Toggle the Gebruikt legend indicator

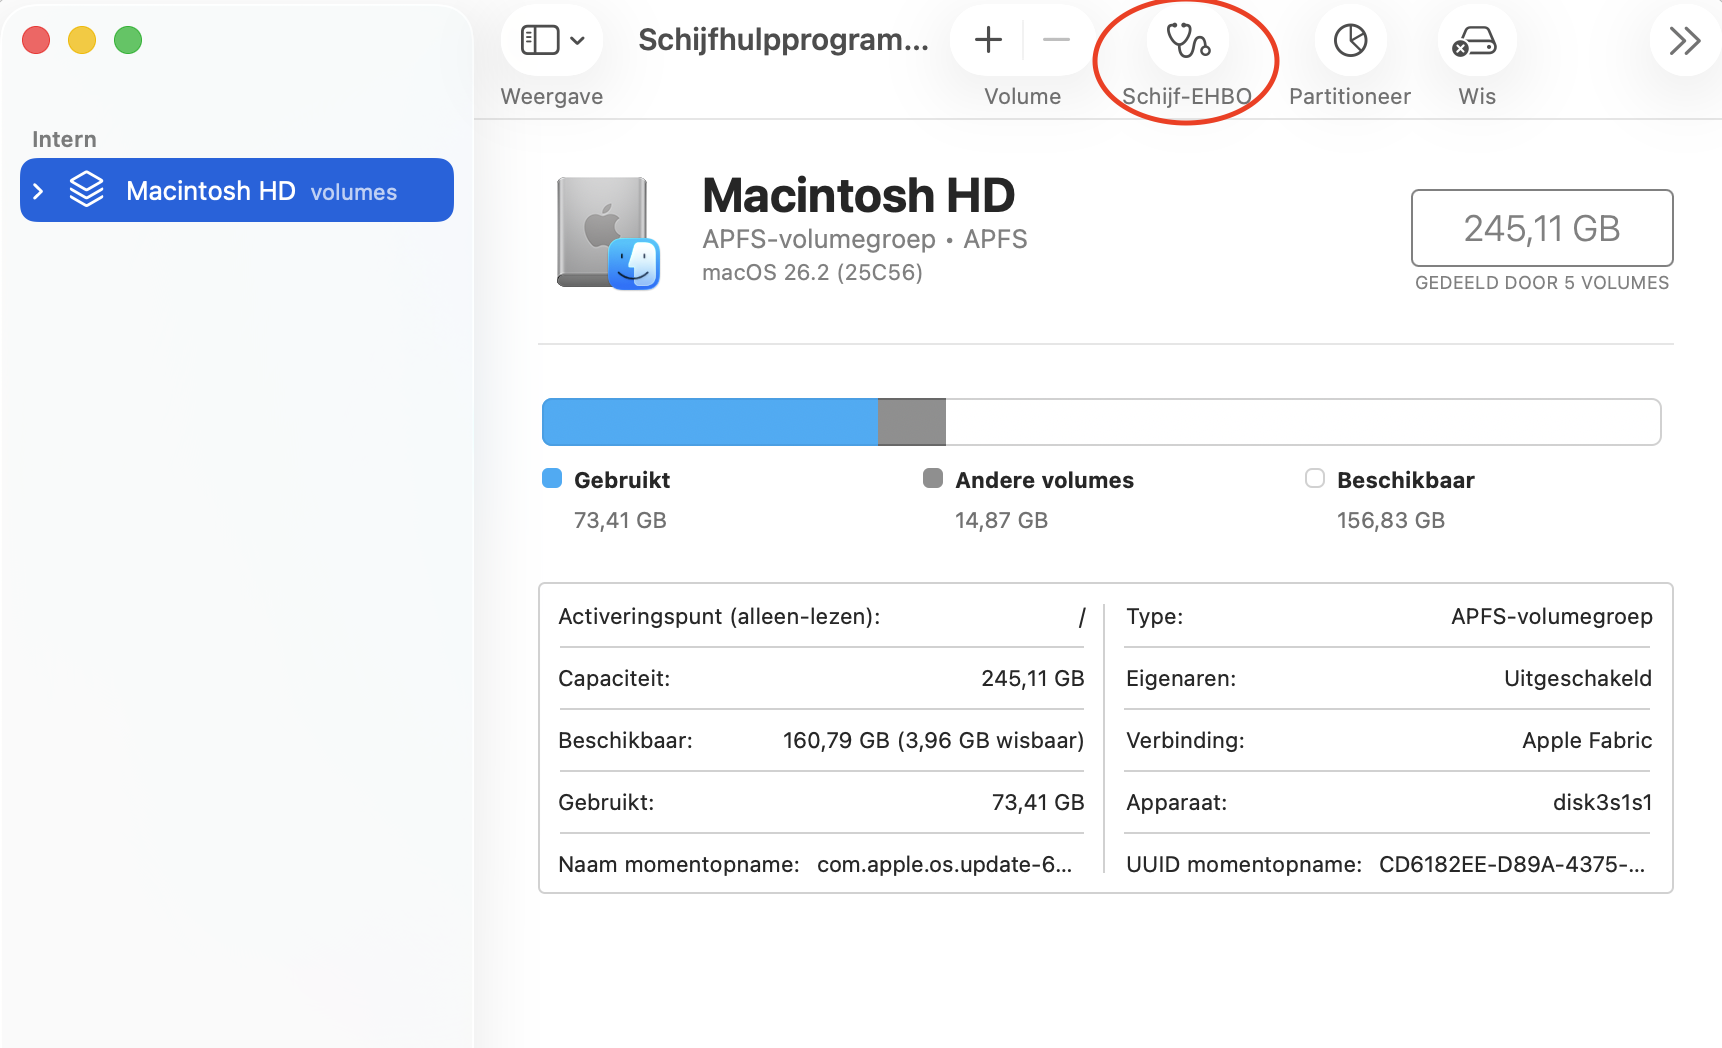point(551,479)
